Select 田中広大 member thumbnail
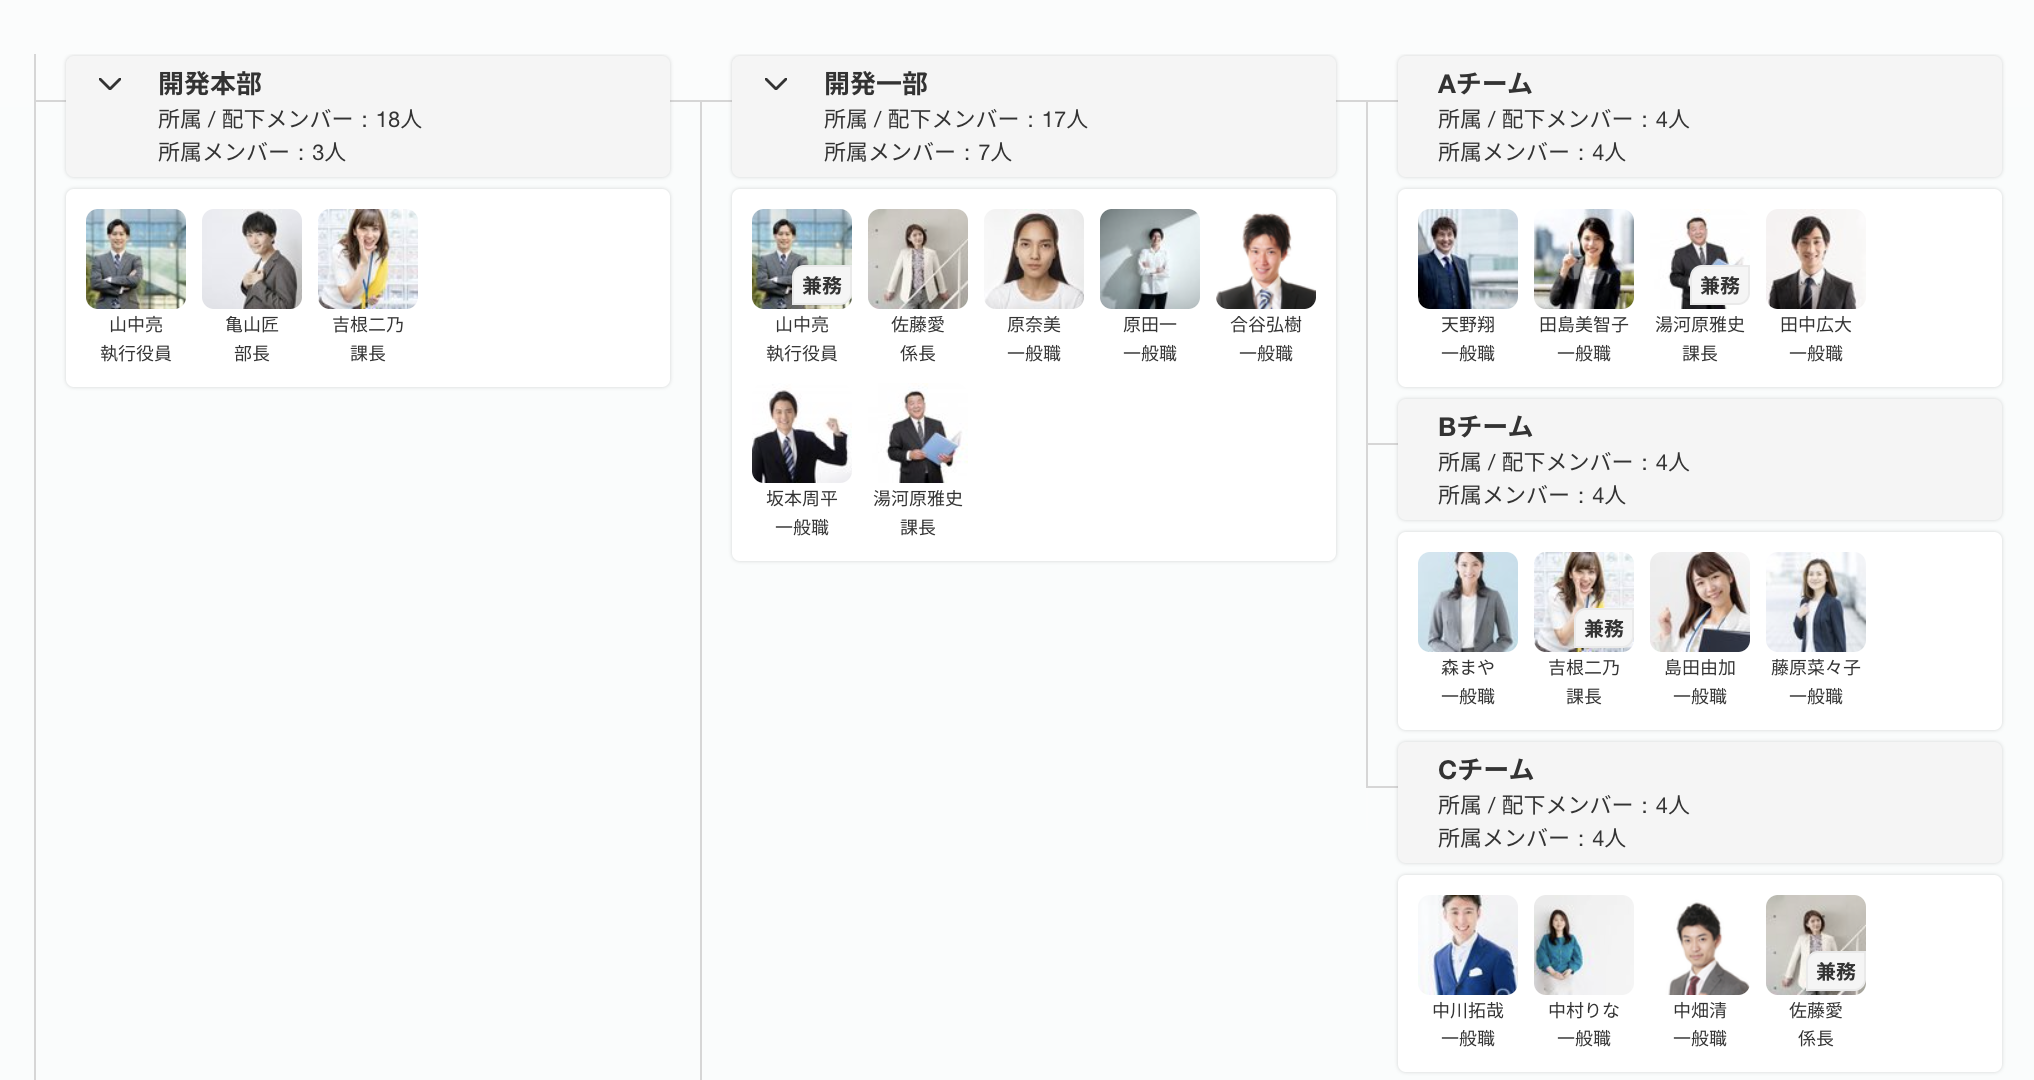This screenshot has width=2034, height=1080. pyautogui.click(x=1816, y=259)
